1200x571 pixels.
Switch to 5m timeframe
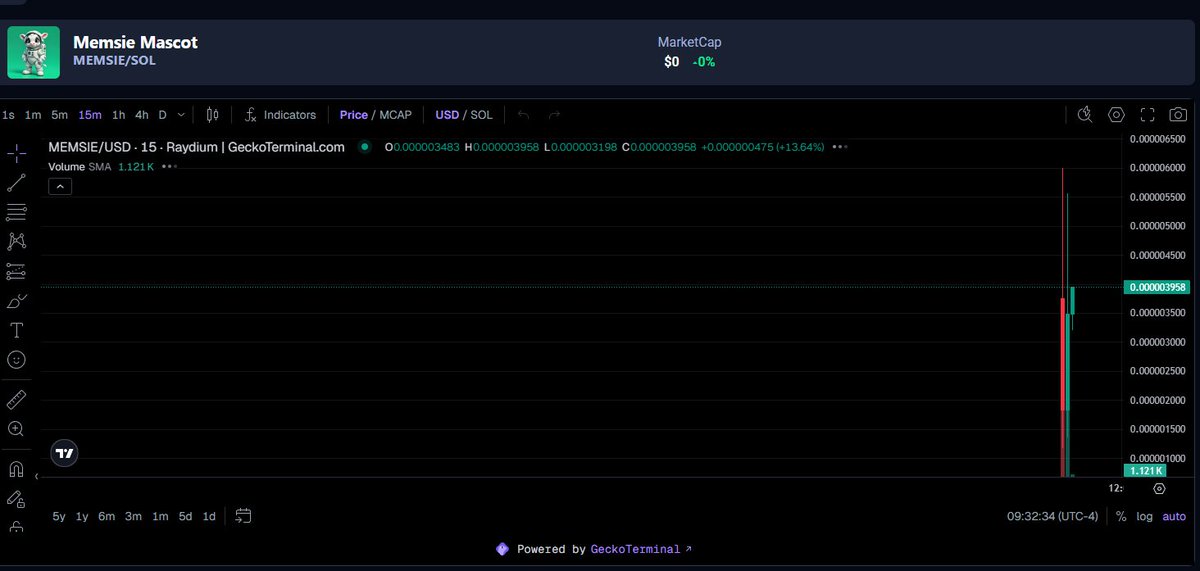click(60, 115)
